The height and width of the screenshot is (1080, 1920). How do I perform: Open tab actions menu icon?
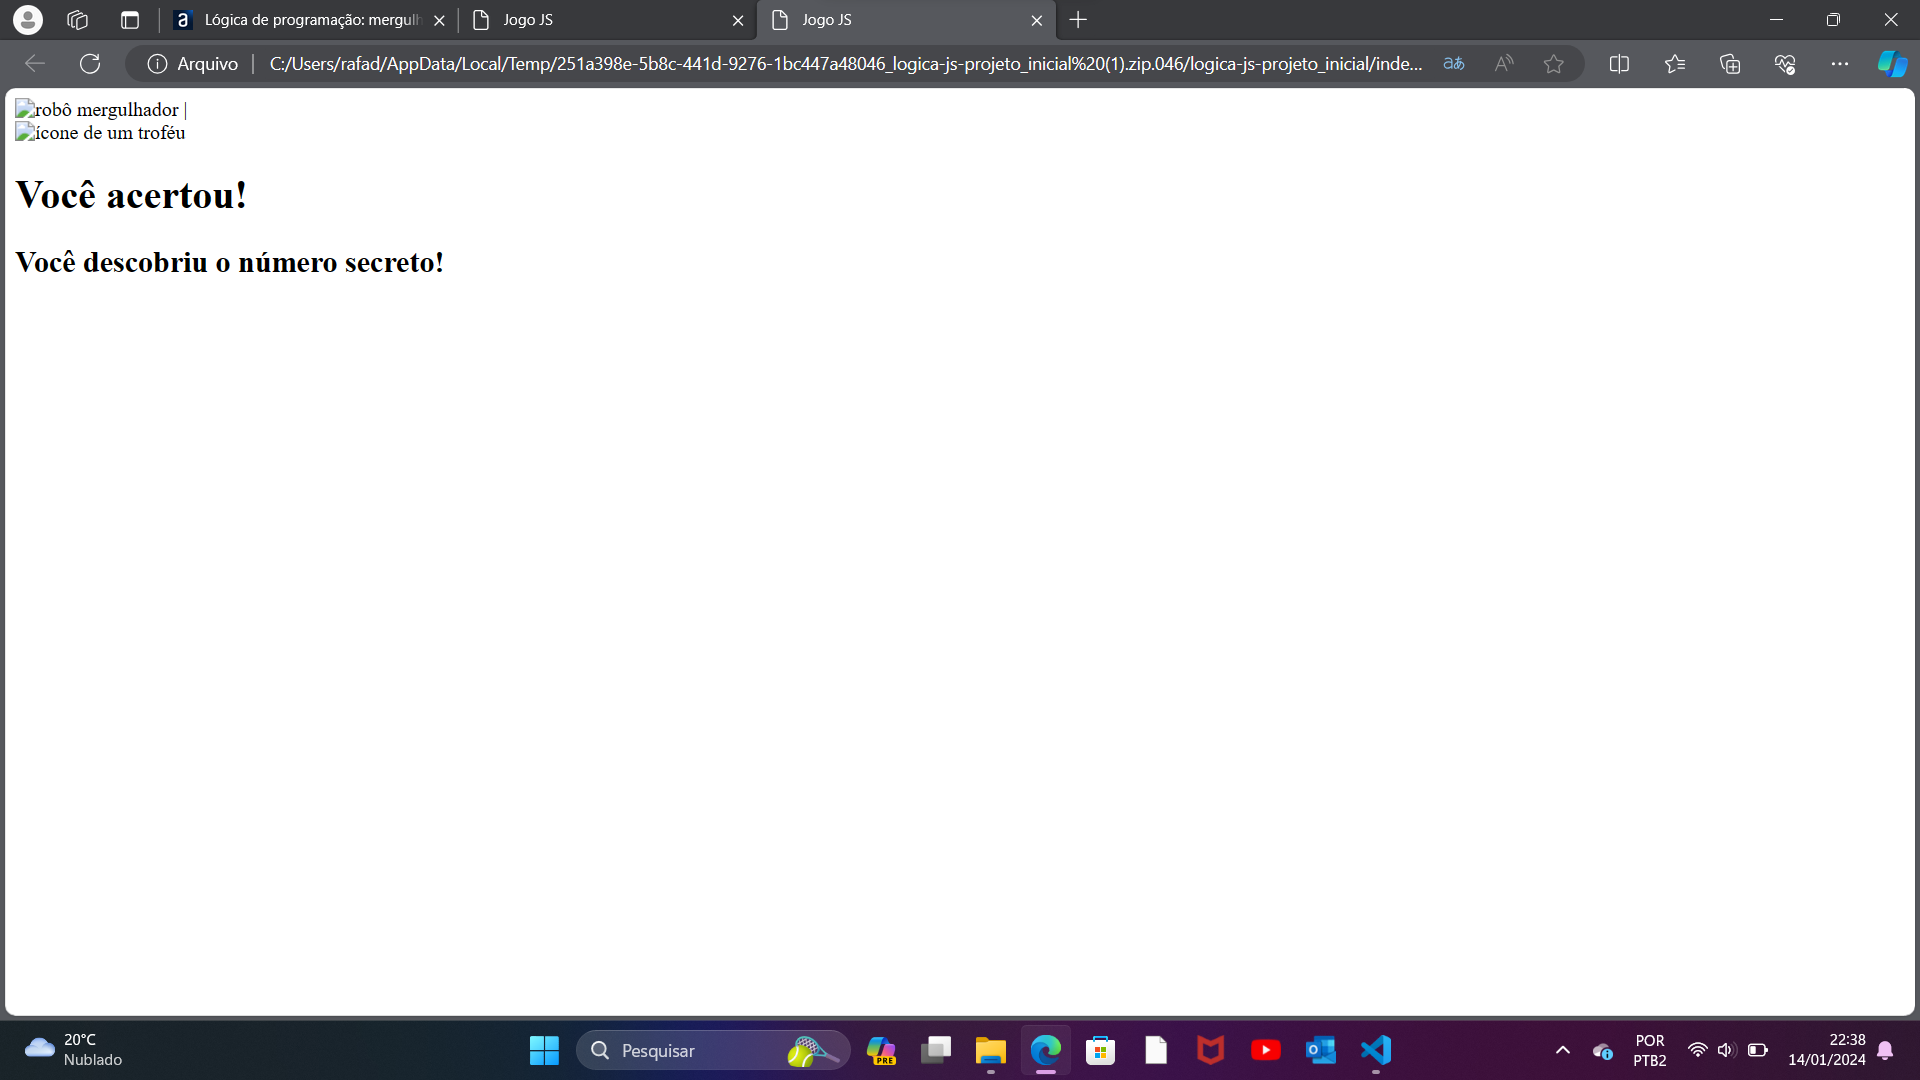click(x=130, y=20)
